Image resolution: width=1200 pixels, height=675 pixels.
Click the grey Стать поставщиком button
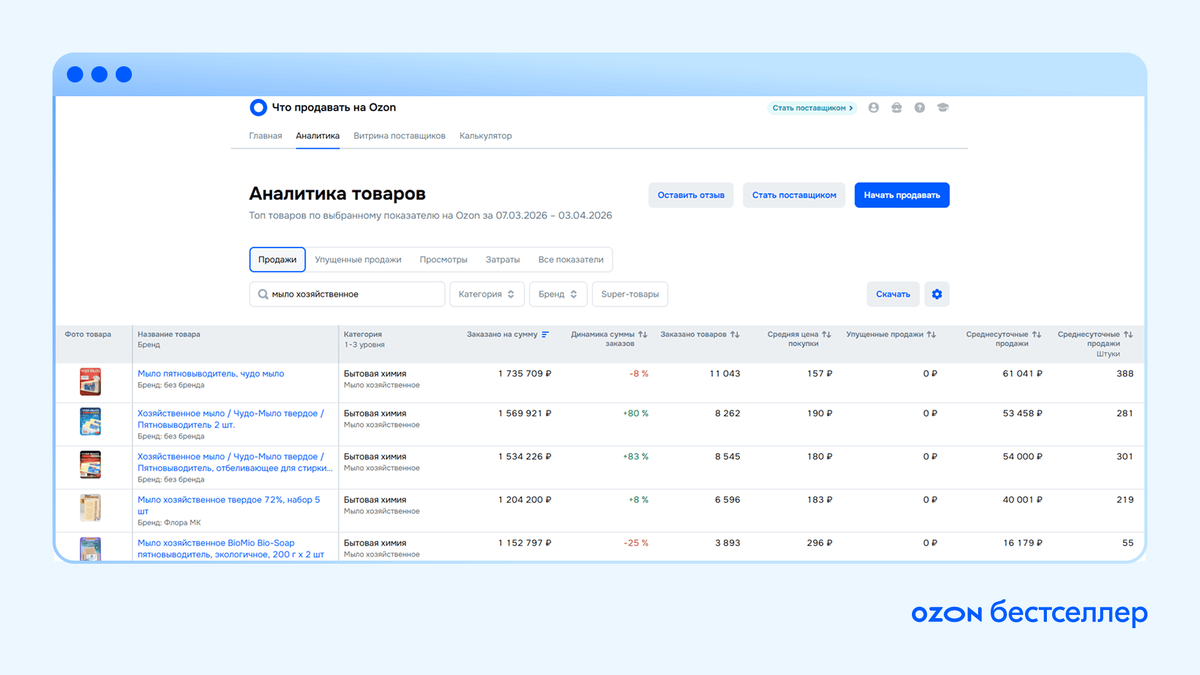click(794, 195)
